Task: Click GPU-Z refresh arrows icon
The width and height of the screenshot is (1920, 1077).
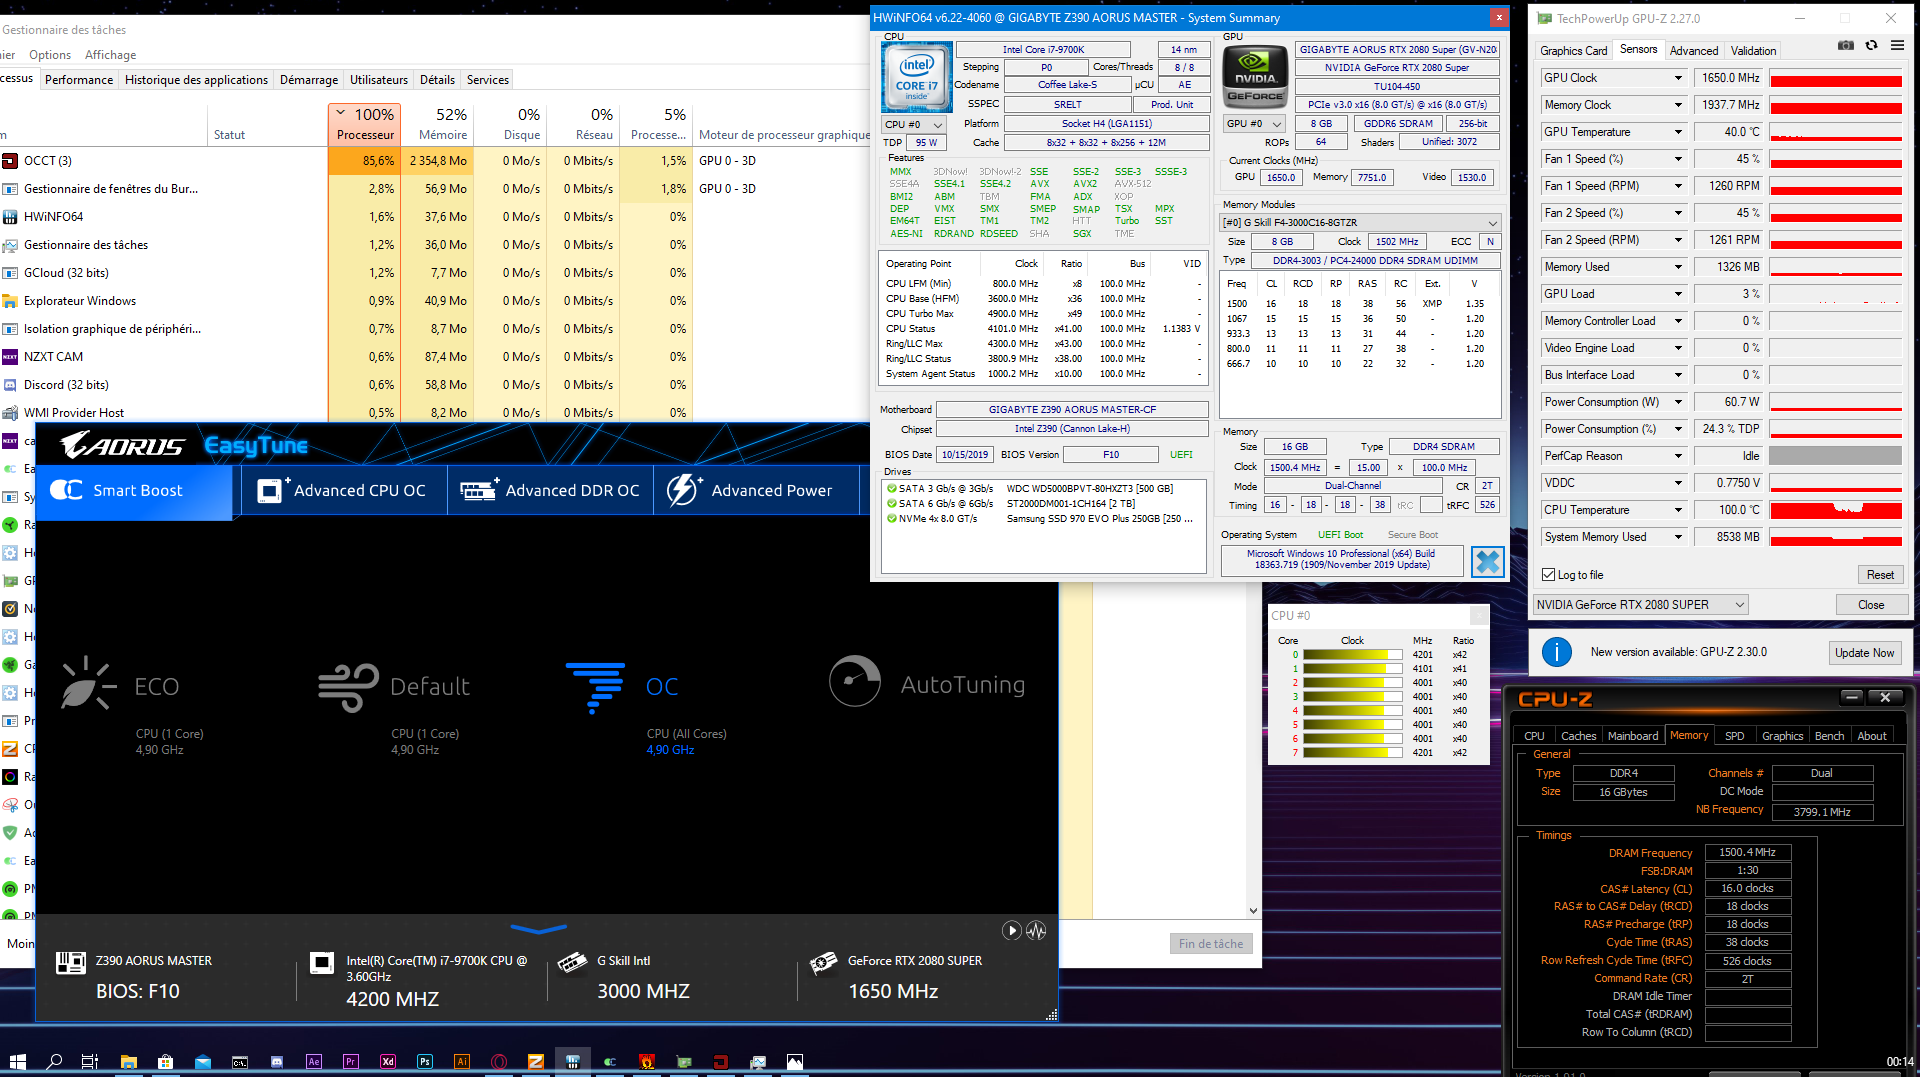Action: tap(1871, 45)
